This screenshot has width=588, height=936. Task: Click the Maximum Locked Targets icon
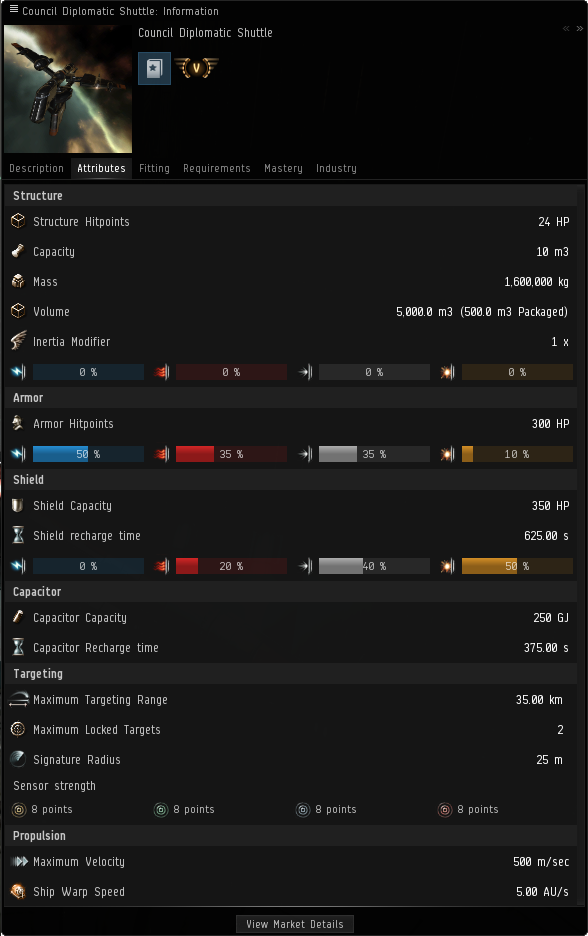click(18, 729)
